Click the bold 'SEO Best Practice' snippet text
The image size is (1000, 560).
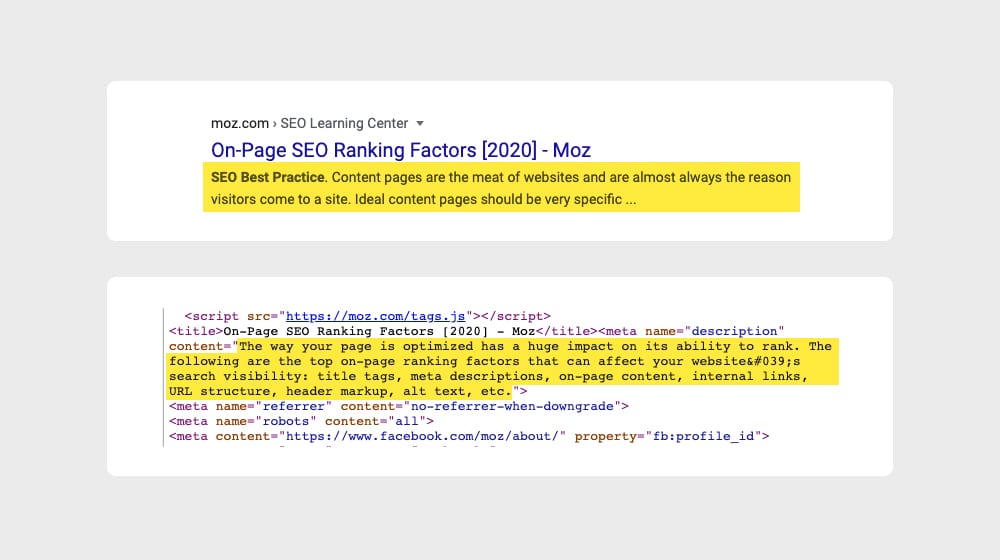[268, 177]
